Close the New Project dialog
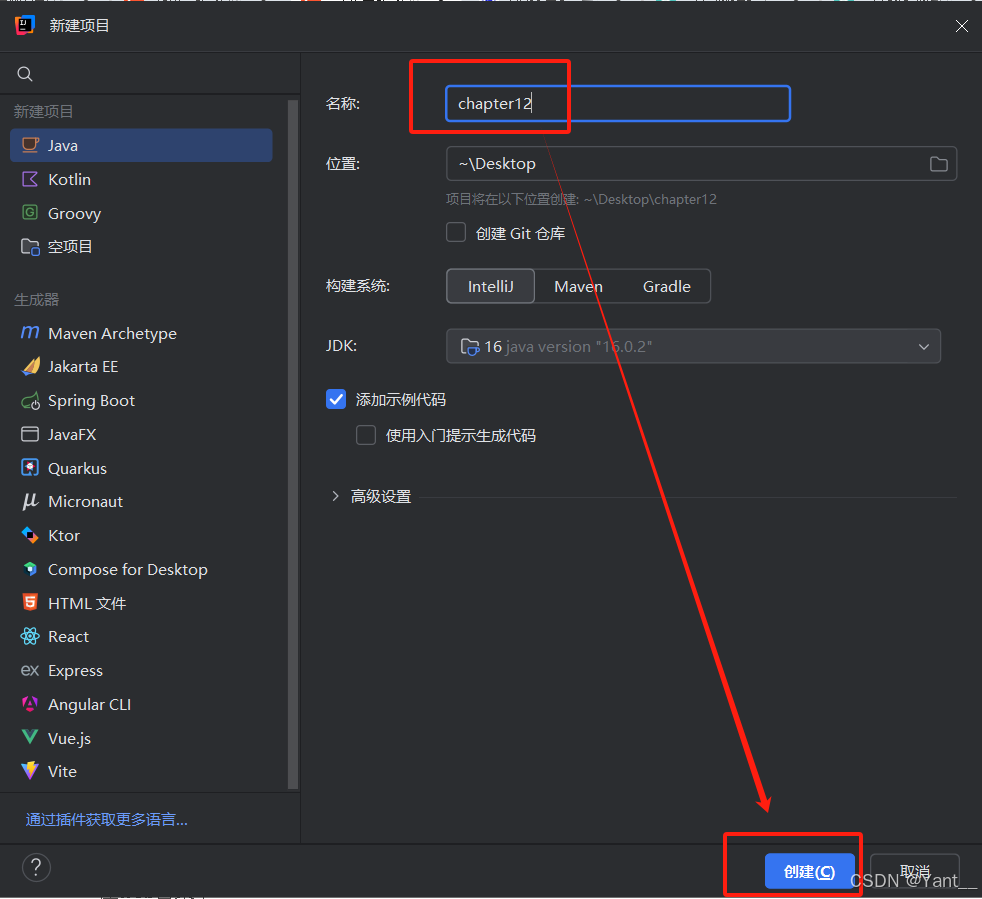Image resolution: width=982 pixels, height=899 pixels. pyautogui.click(x=962, y=26)
